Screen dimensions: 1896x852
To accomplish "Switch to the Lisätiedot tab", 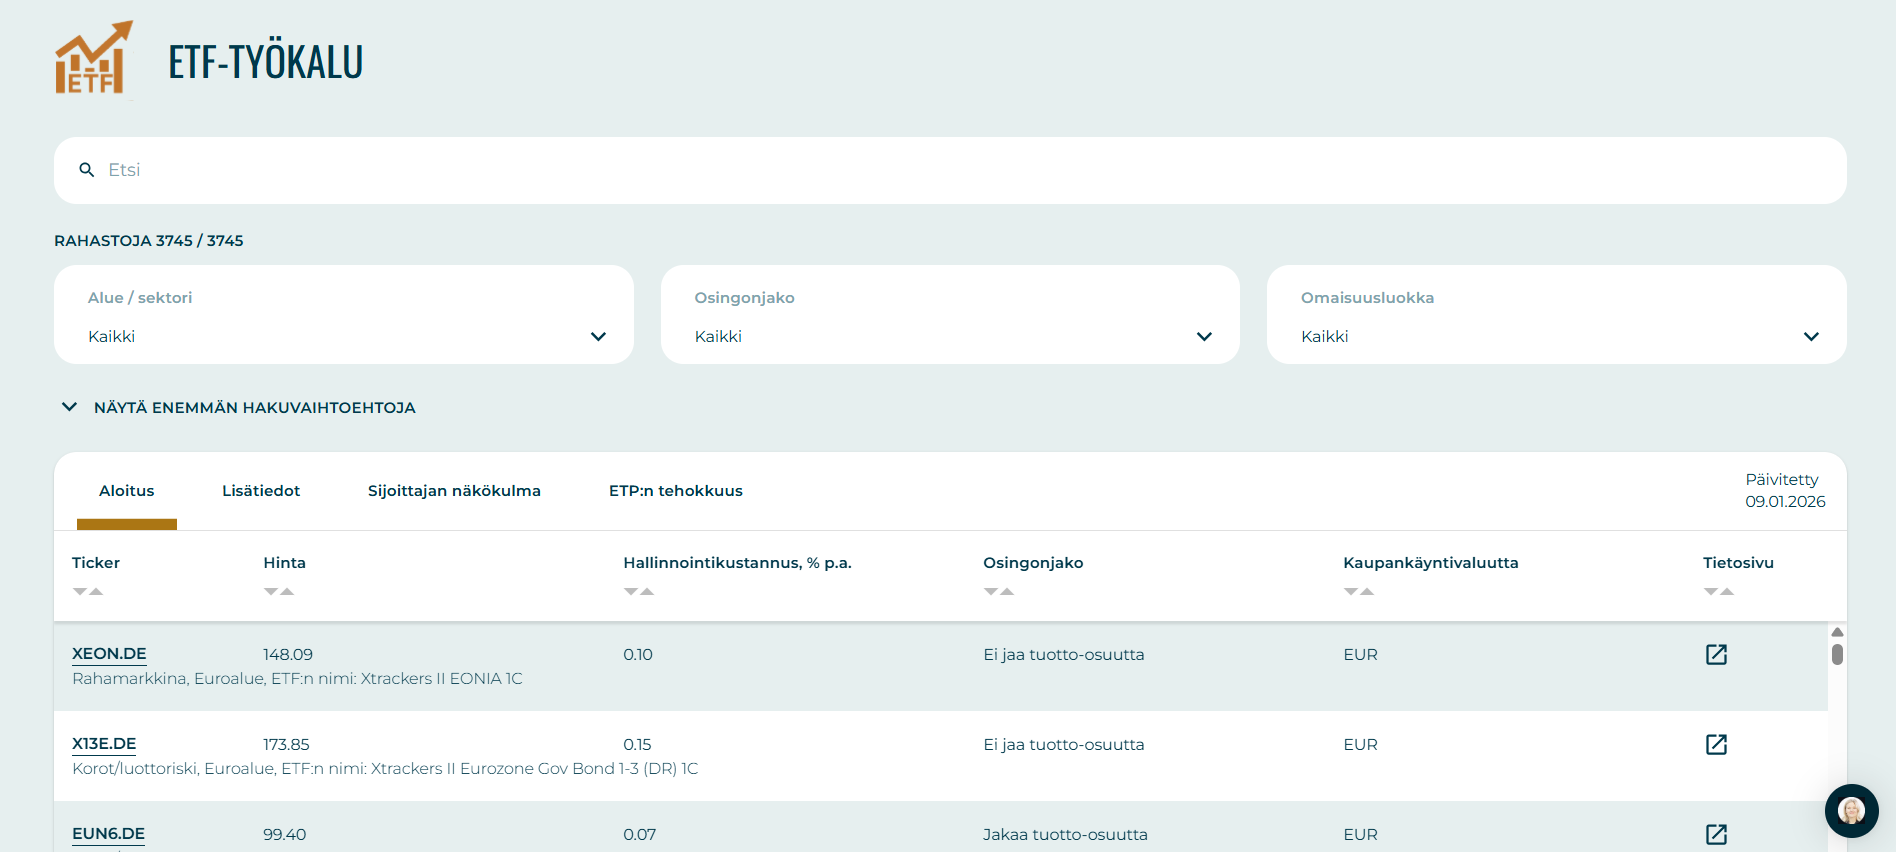I will [x=261, y=491].
